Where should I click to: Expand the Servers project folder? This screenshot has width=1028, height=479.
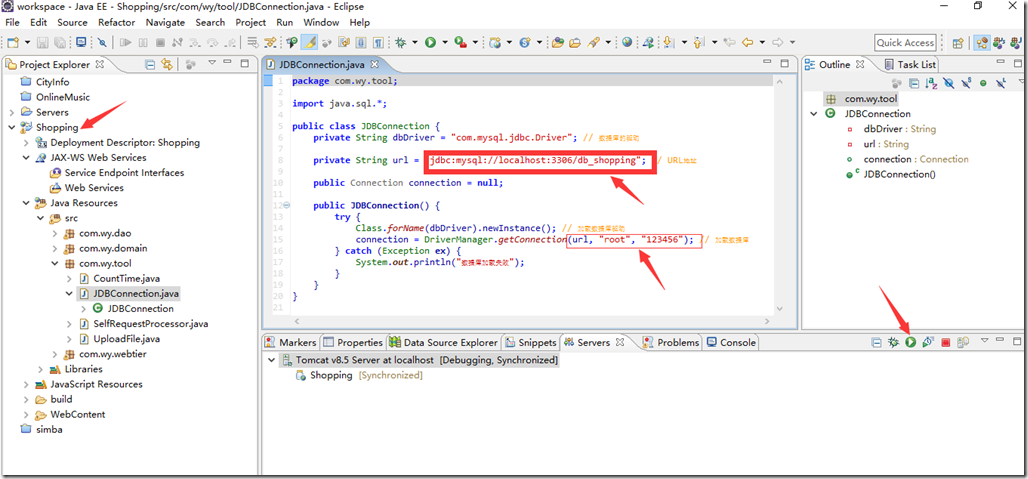[12, 112]
